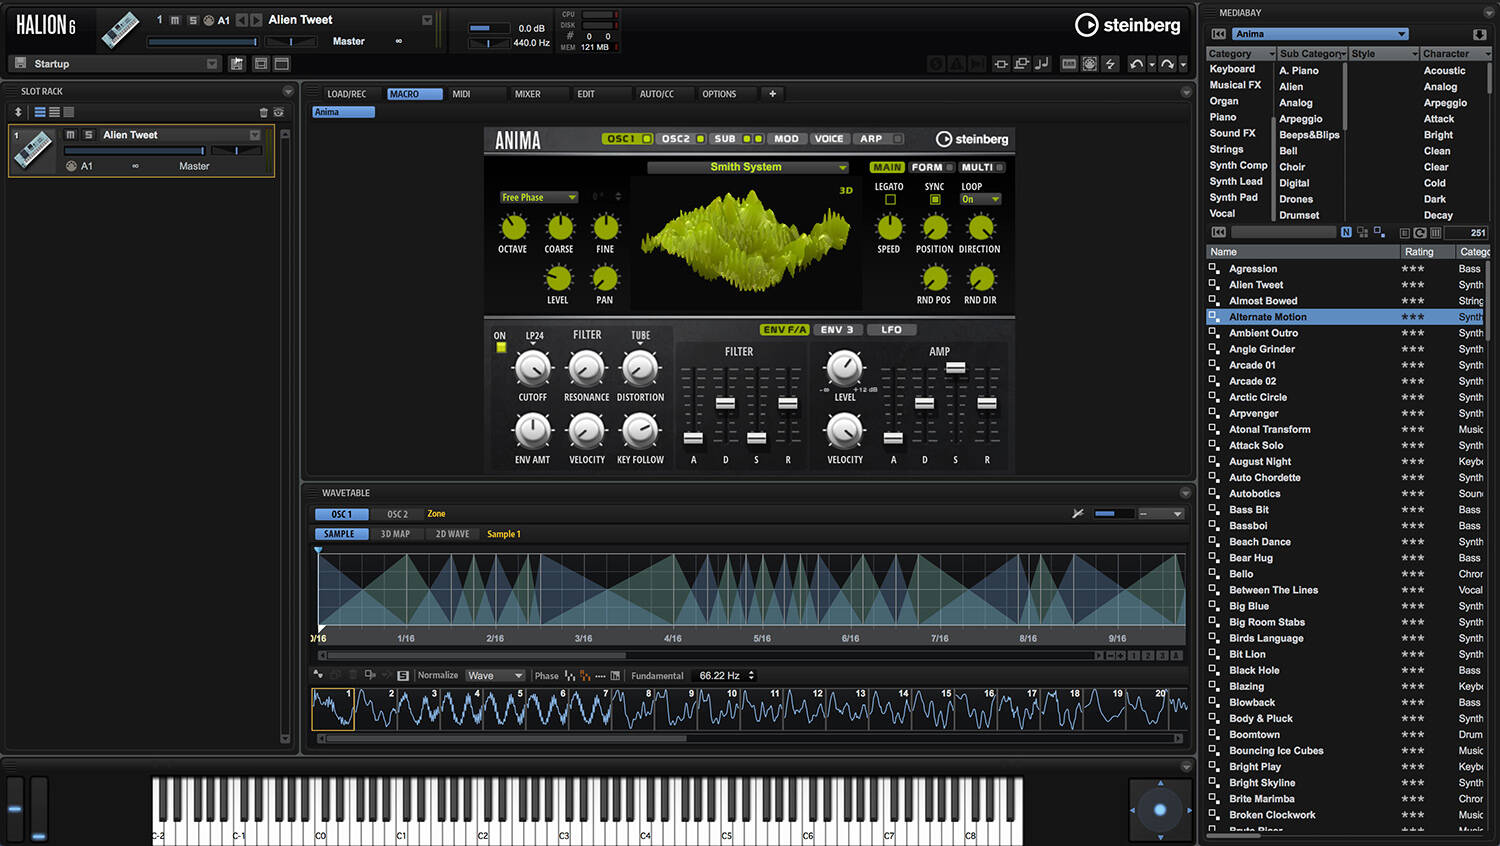
Task: Click the wrench icon in the Wavetable toolbar
Action: 1077,513
